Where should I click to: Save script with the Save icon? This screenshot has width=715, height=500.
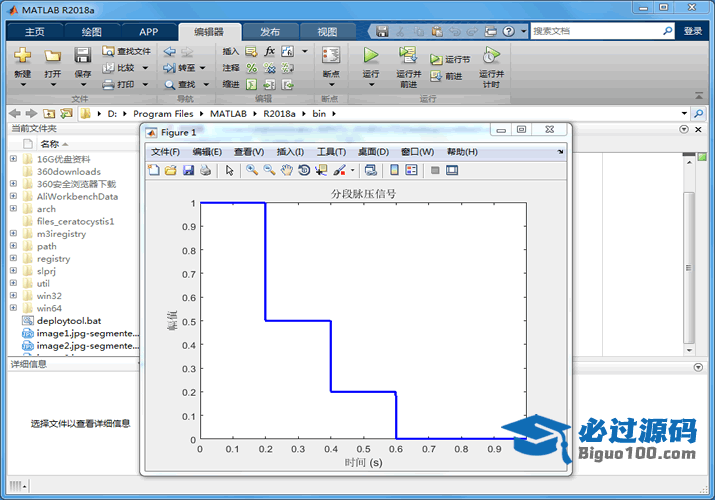(x=83, y=56)
